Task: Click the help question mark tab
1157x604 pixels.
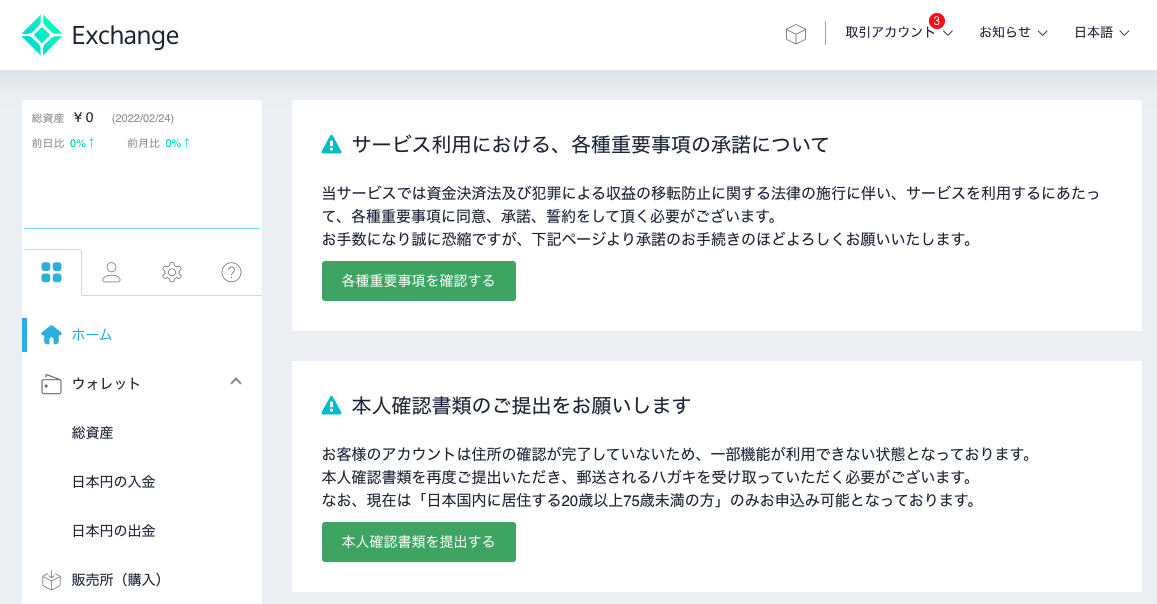Action: tap(231, 271)
